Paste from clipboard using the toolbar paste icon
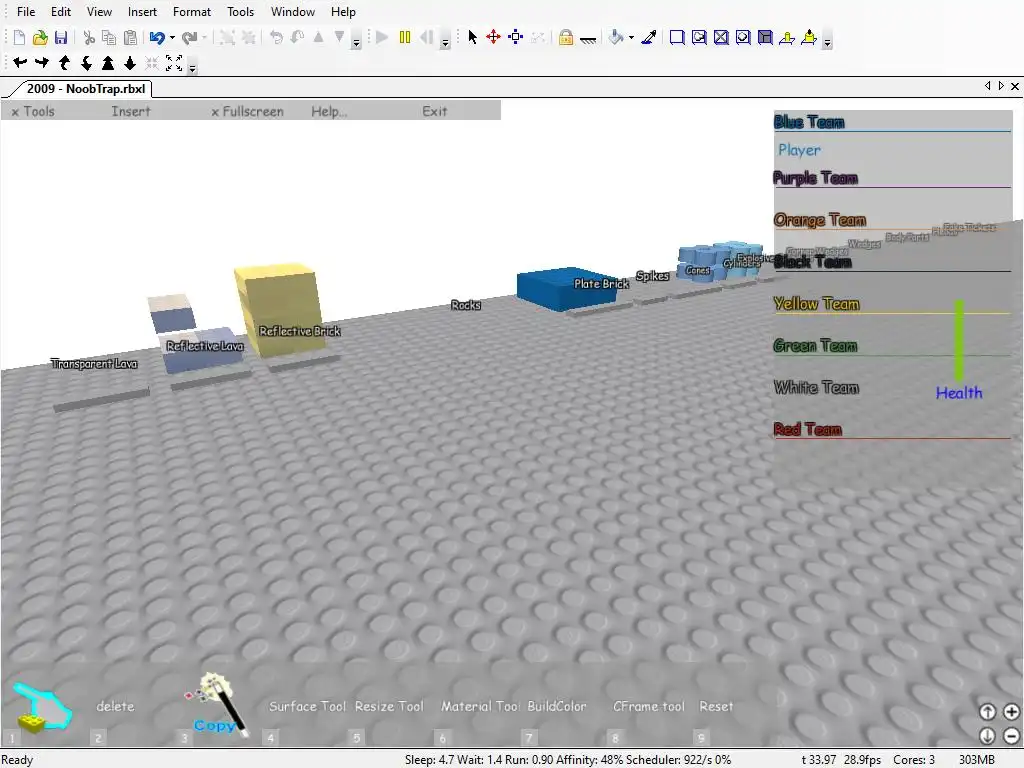This screenshot has height=768, width=1024. (x=131, y=37)
